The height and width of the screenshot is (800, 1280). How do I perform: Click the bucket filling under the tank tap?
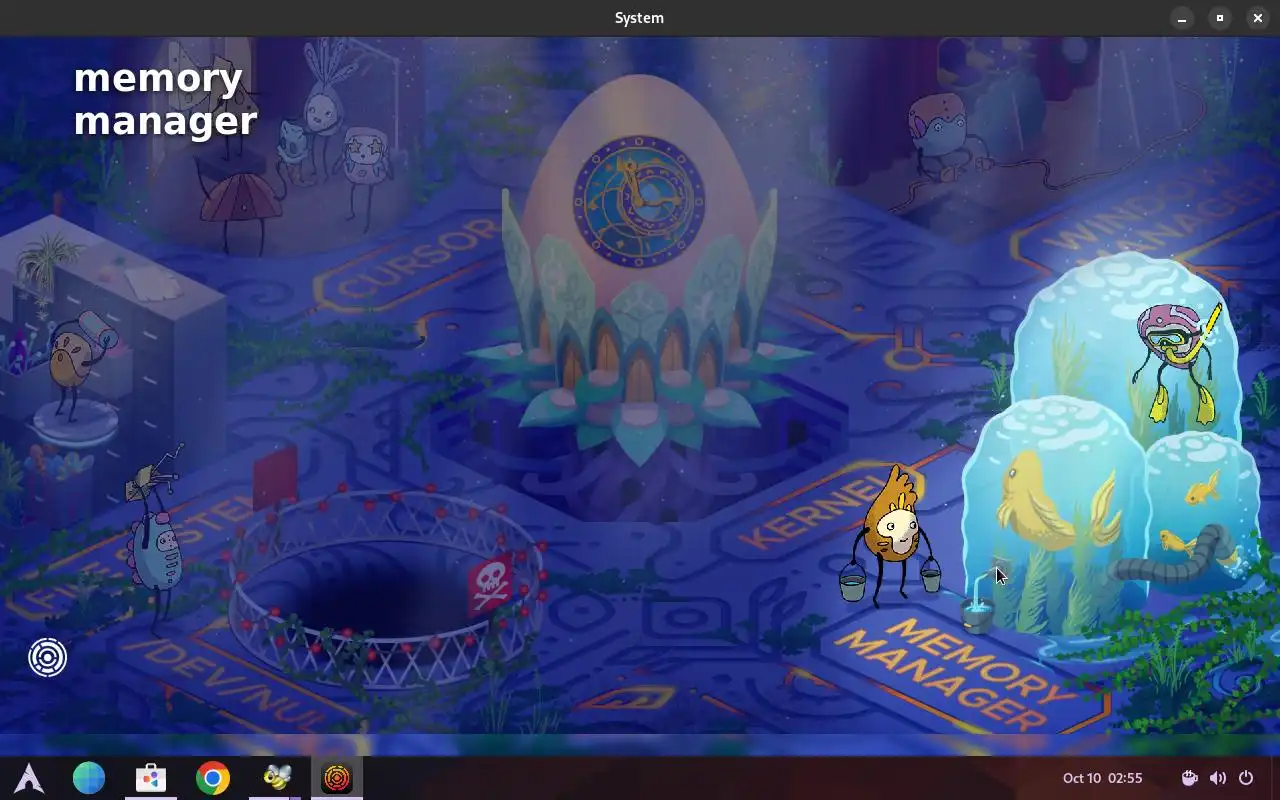[977, 614]
